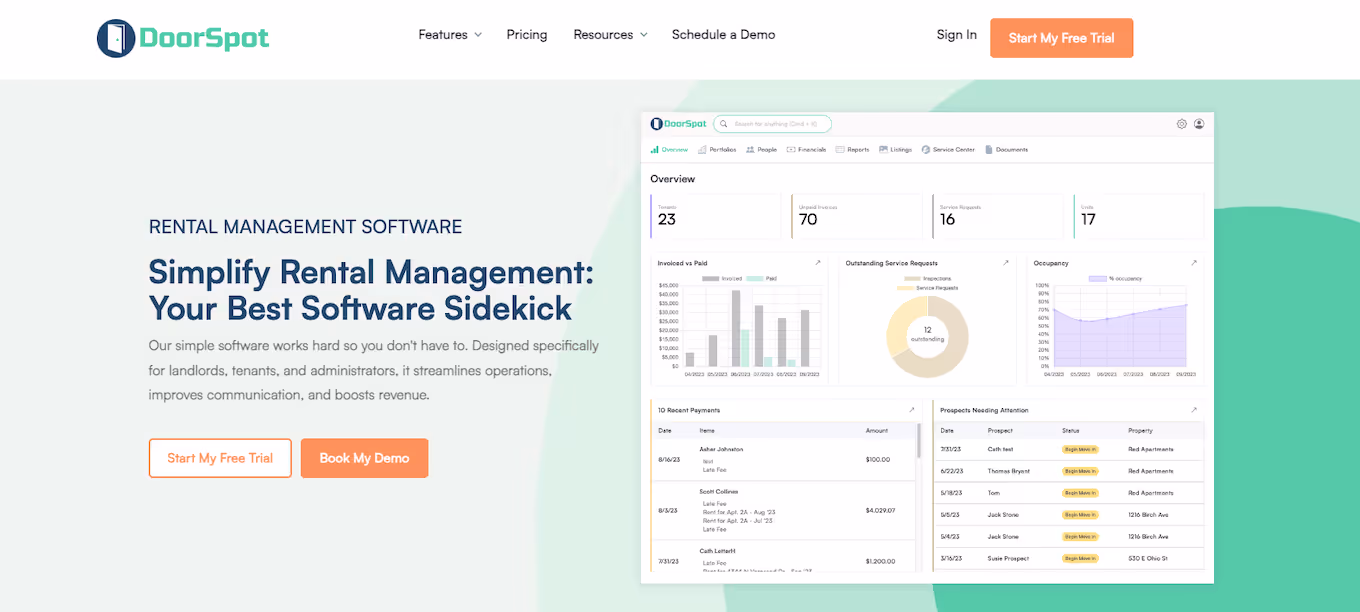Open the dashboard settings gear icon

(1181, 124)
